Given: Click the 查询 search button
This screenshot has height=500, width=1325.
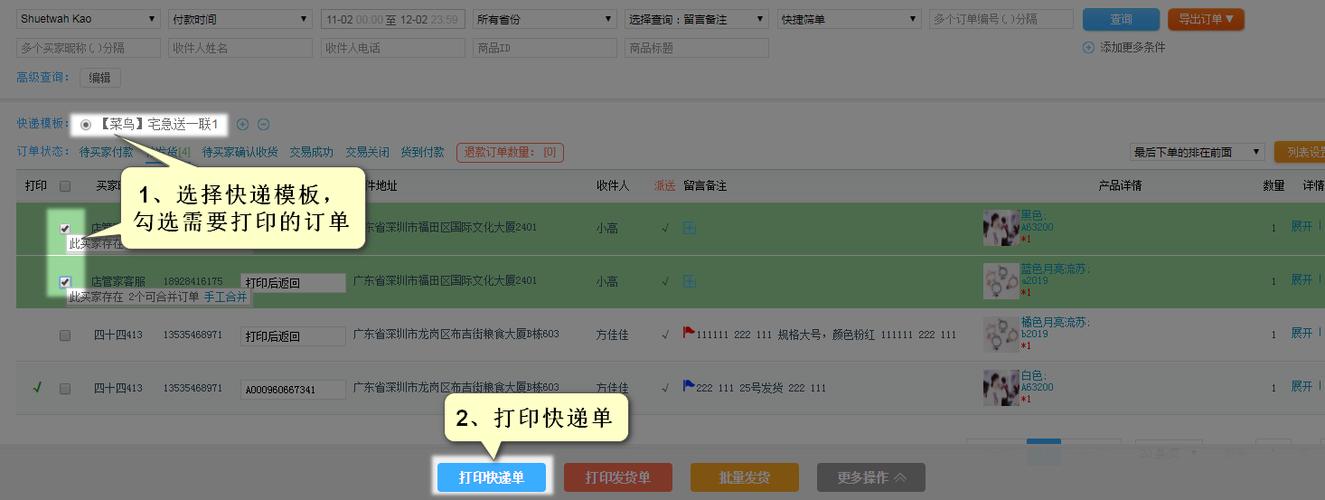Looking at the screenshot, I should (1120, 19).
